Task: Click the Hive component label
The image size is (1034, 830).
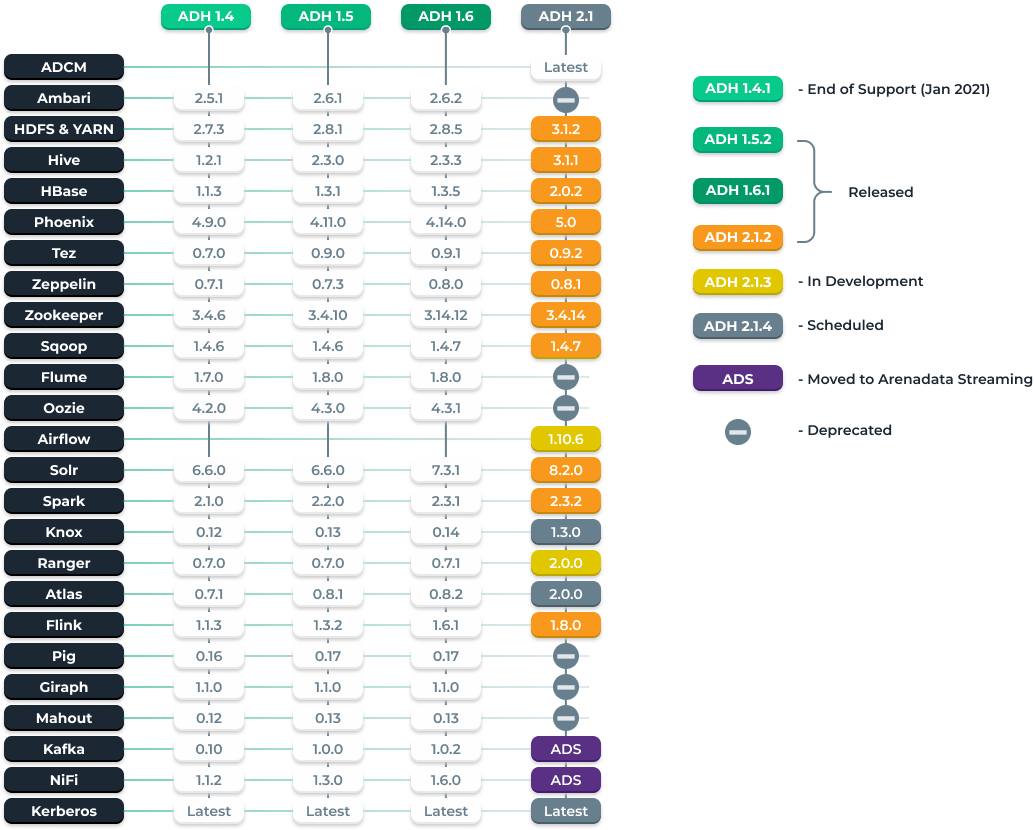Action: [64, 160]
